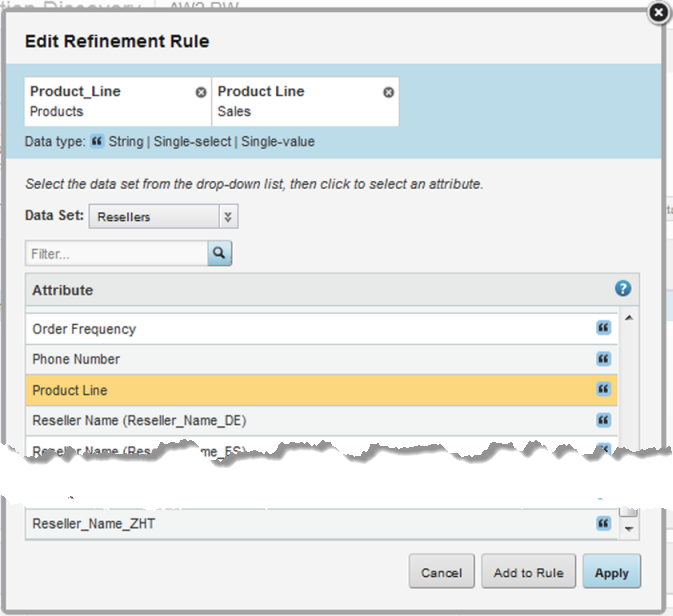Click the attribute list scroll down arrow
Viewport: 673px width, 616px height.
(x=629, y=529)
